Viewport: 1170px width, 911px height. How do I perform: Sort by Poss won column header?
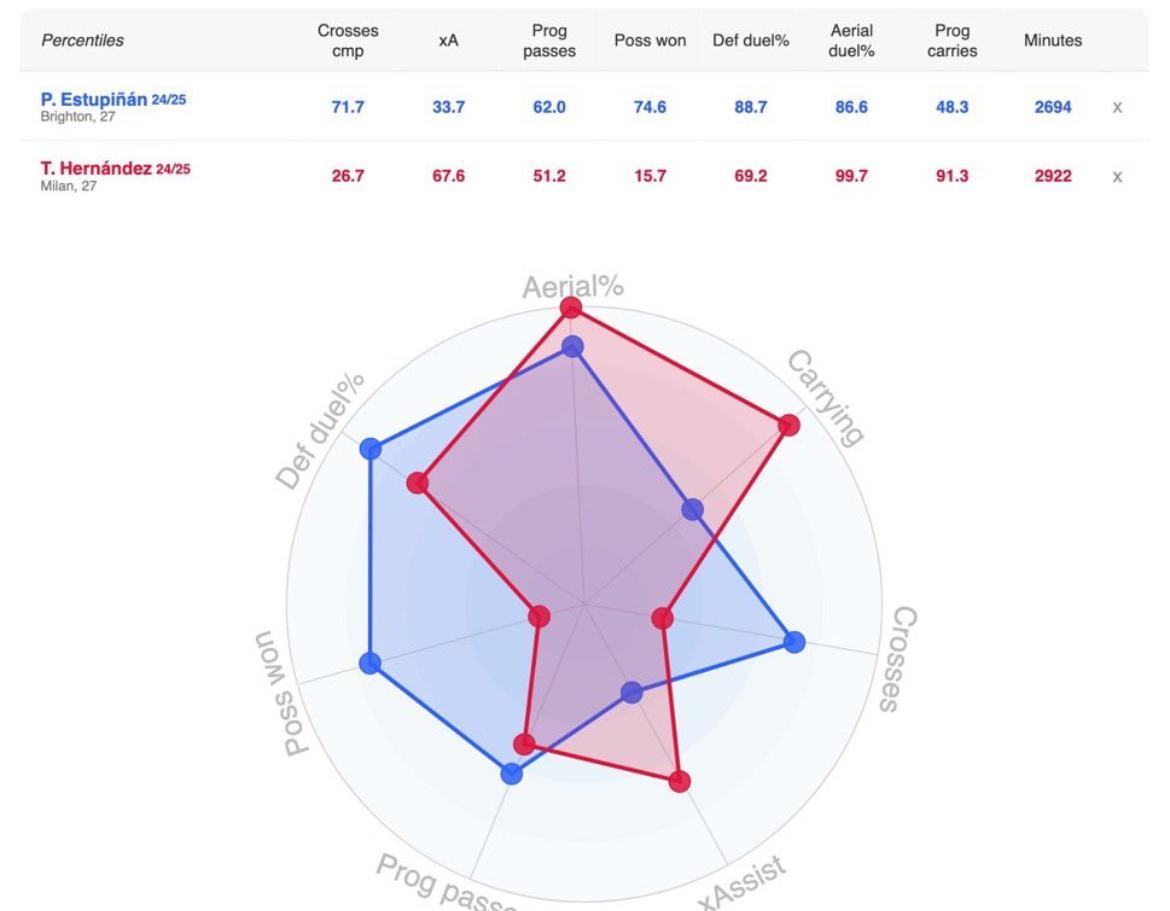click(x=650, y=40)
